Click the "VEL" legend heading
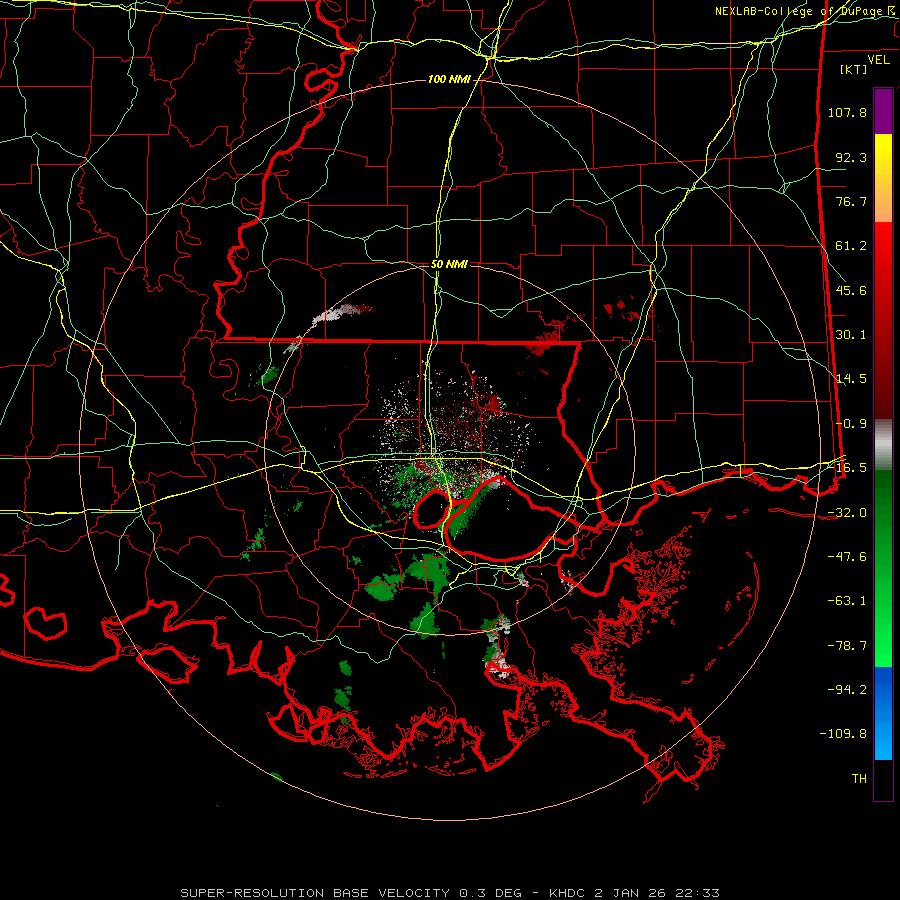The width and height of the screenshot is (900, 900). pos(878,60)
